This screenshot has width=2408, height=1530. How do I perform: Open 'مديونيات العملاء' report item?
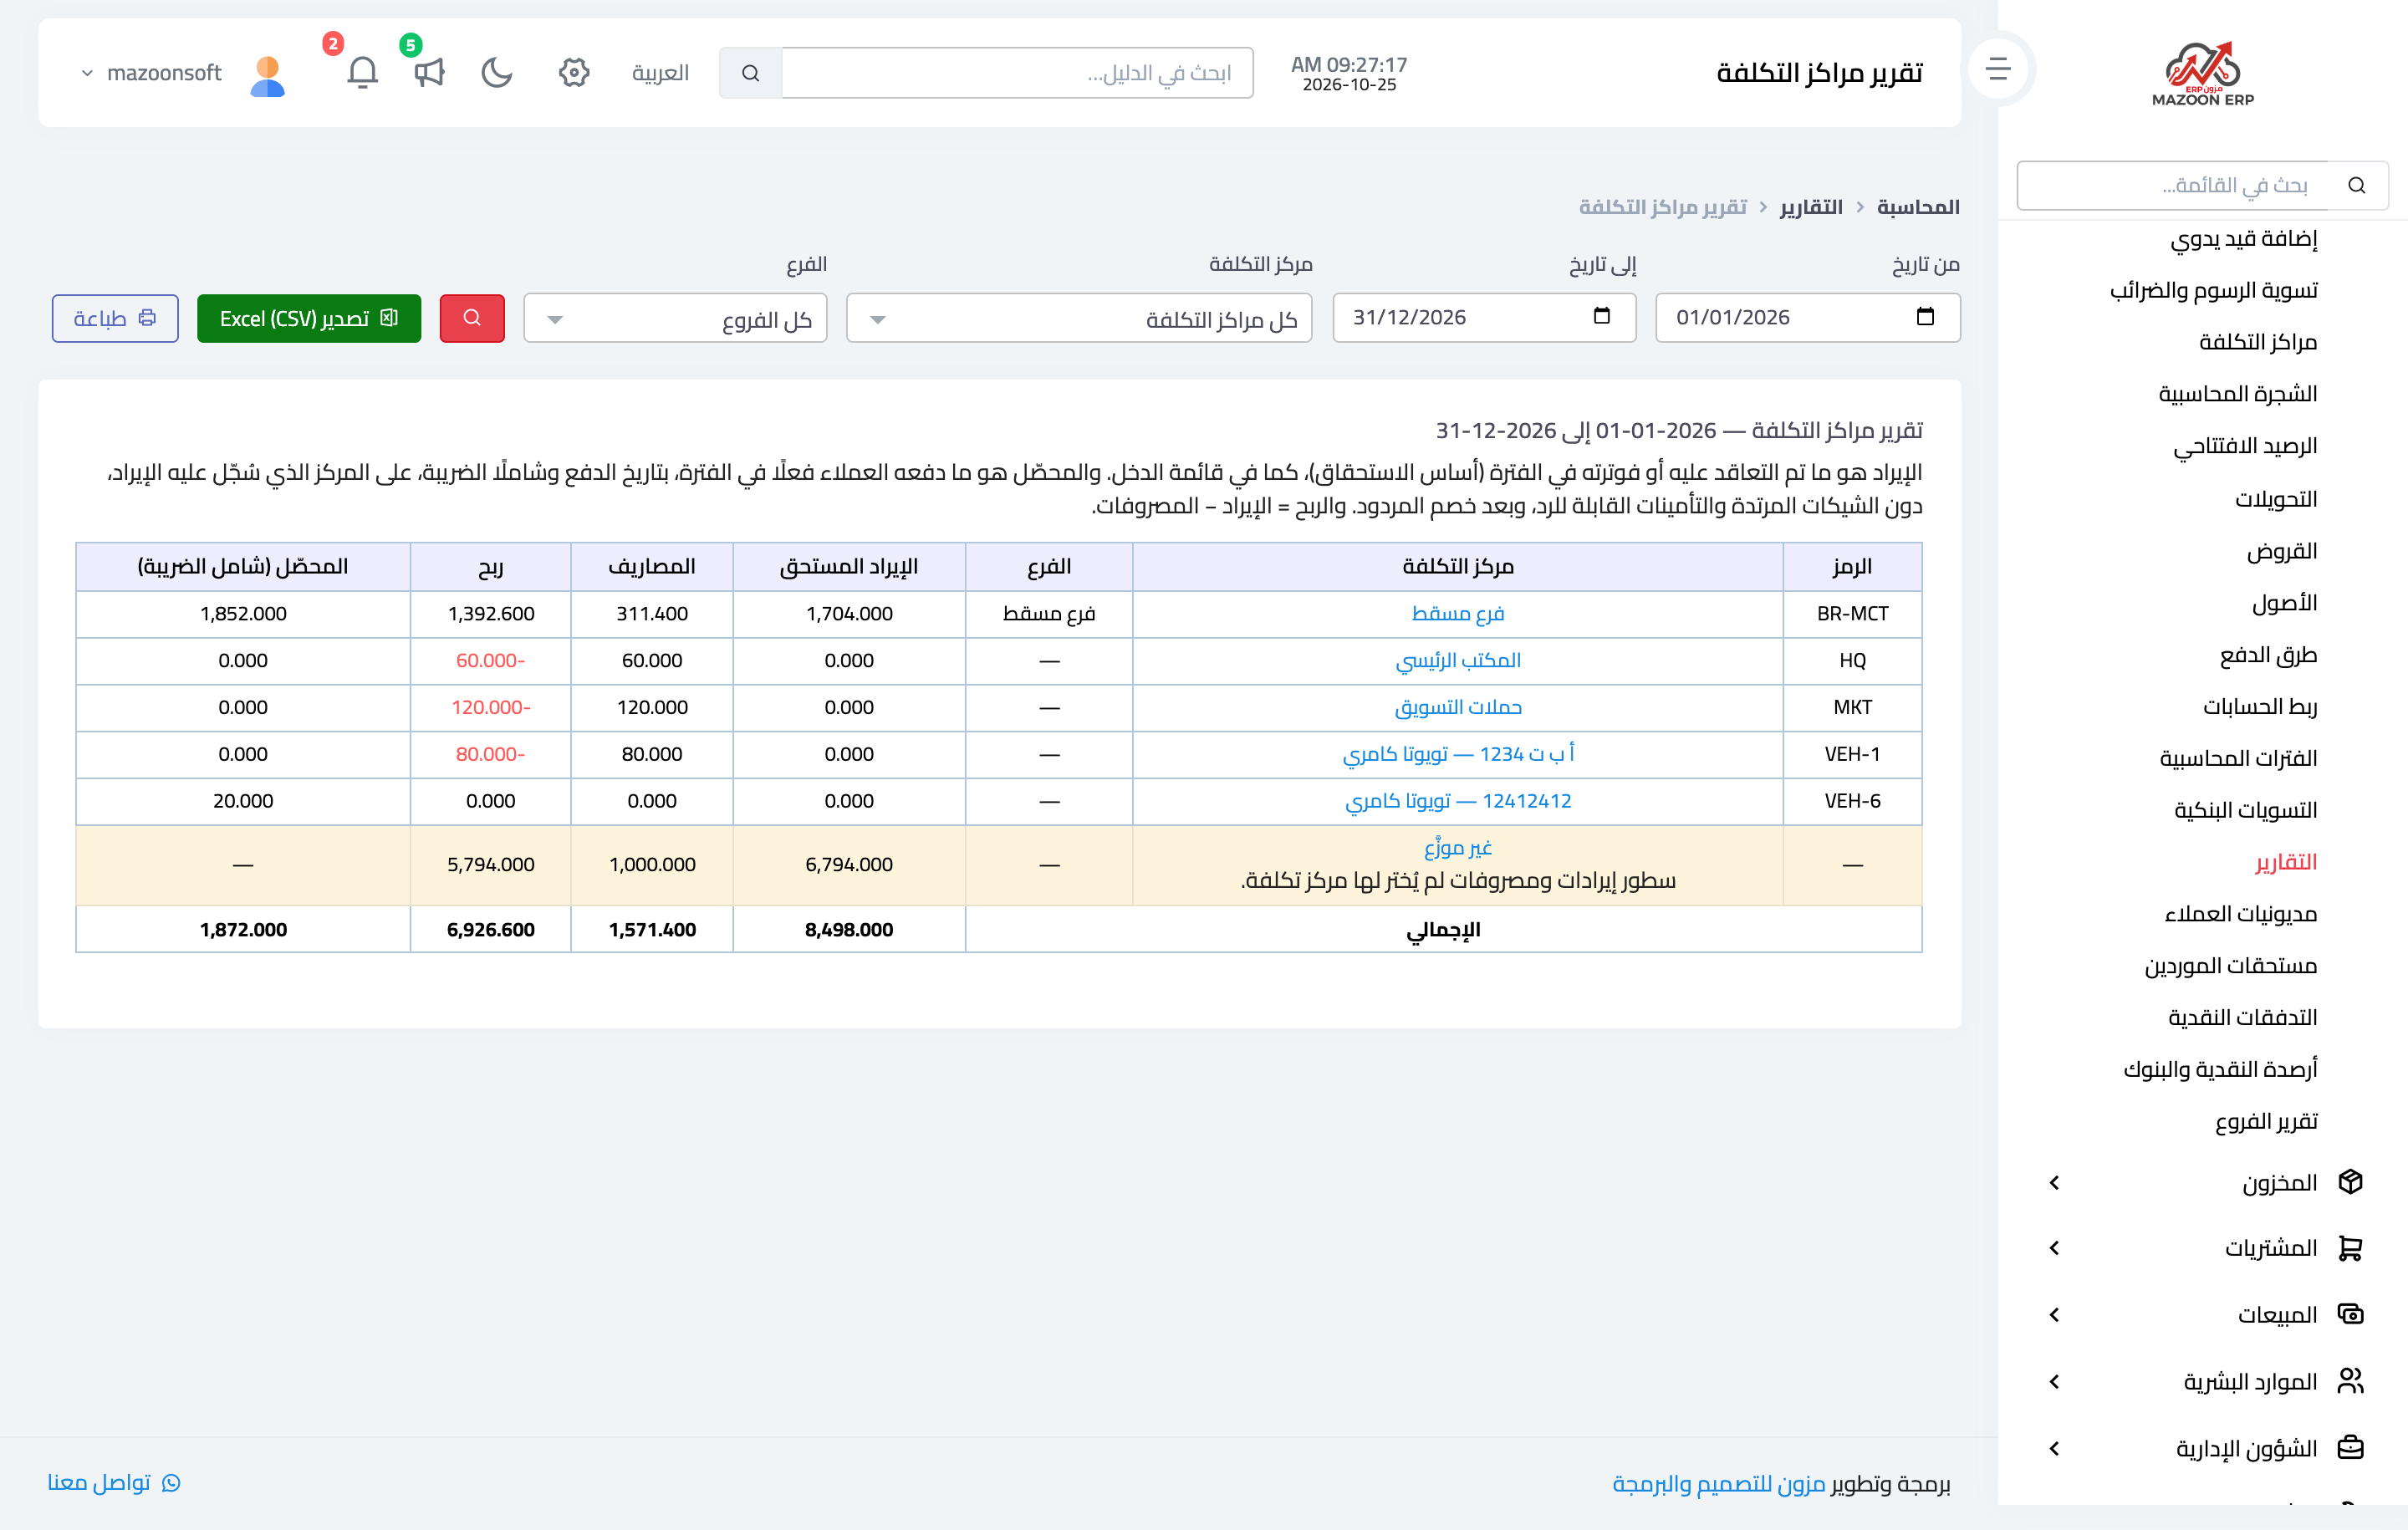pos(2239,914)
